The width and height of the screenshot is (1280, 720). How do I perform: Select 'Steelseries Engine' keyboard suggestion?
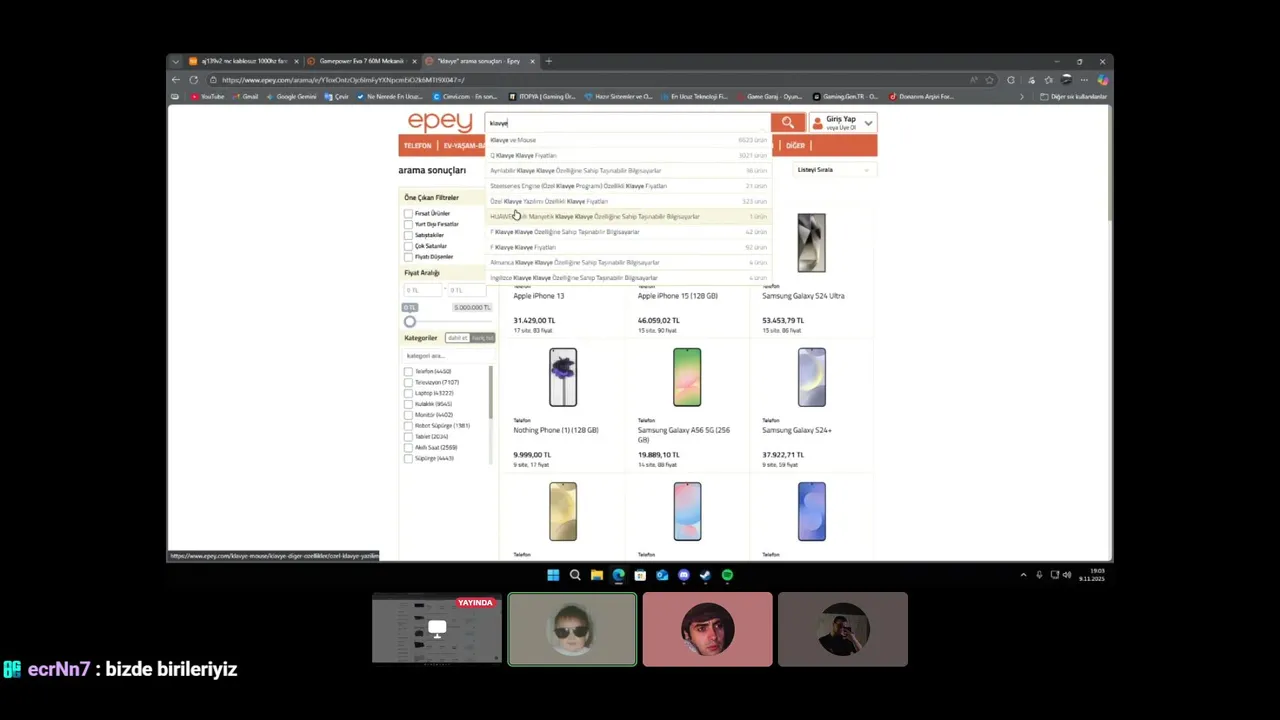tap(628, 186)
